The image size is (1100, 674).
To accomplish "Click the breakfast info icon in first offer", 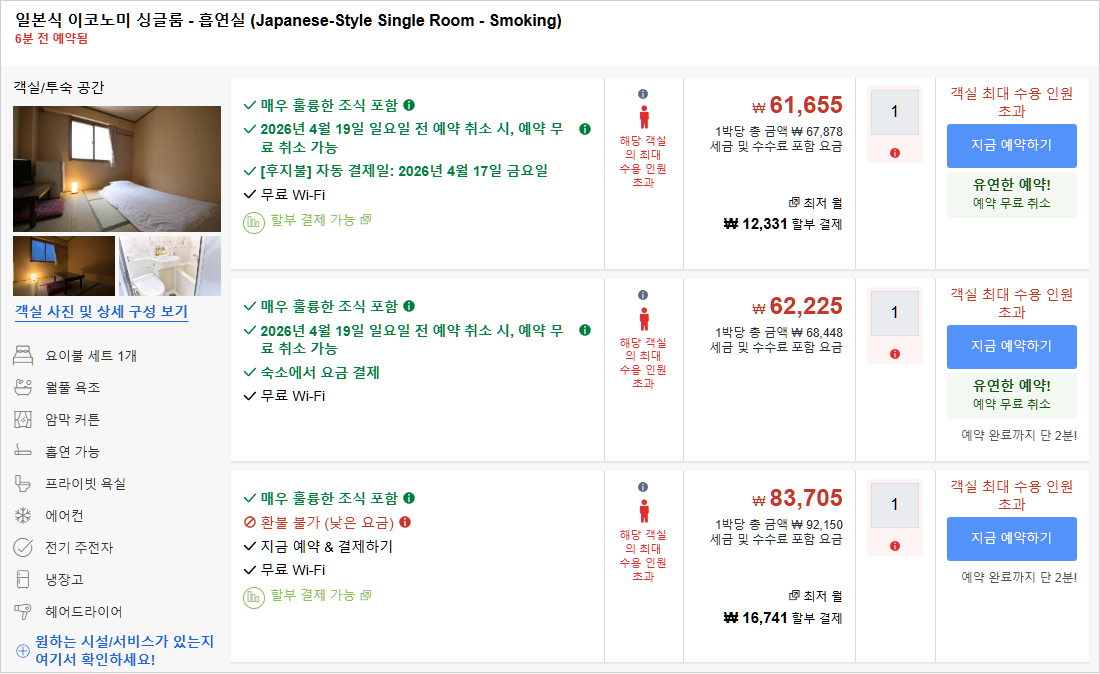I will [410, 105].
